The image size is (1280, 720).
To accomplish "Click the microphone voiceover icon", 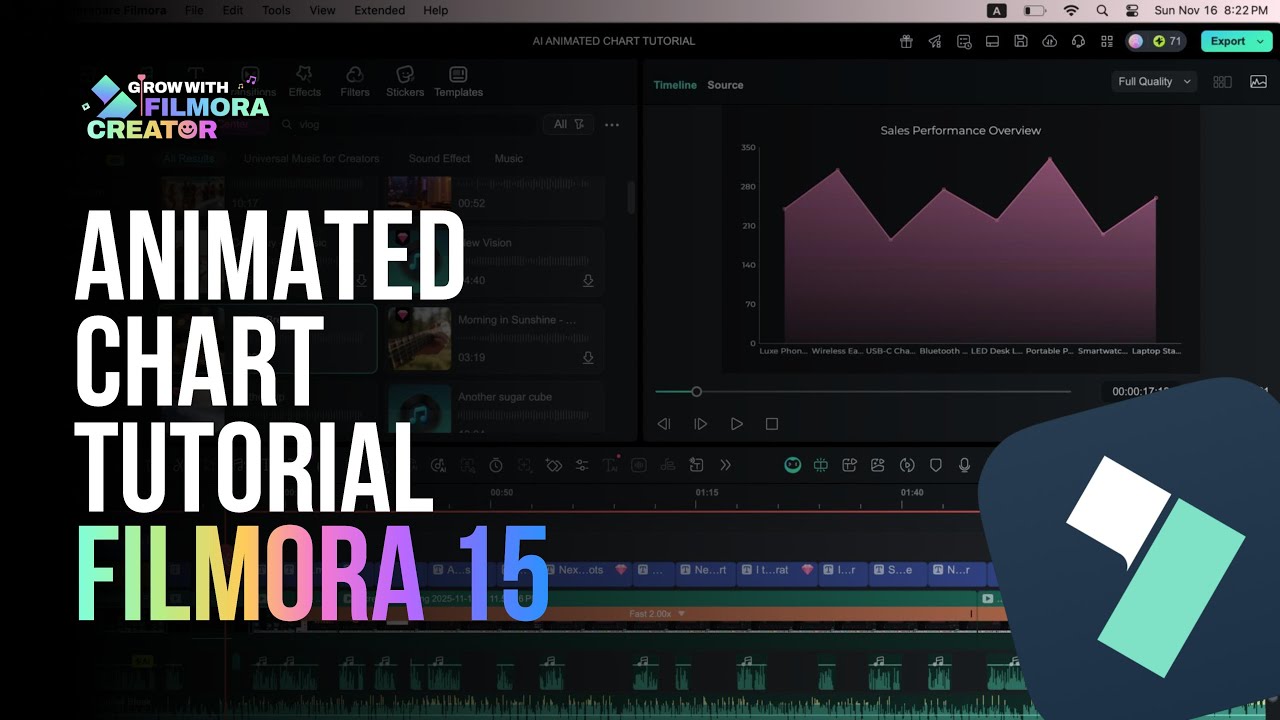I will (965, 465).
